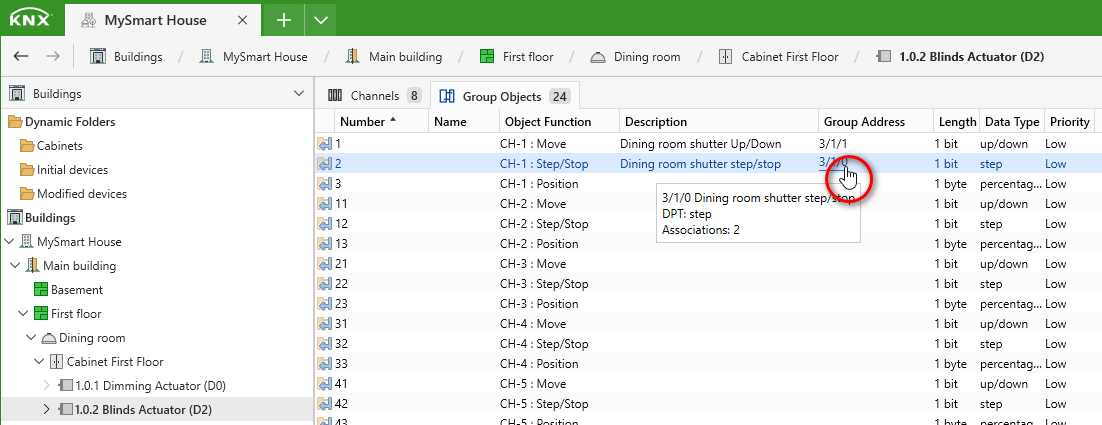The height and width of the screenshot is (425, 1102).
Task: Open the tab list dropdown arrow
Action: pyautogui.click(x=320, y=20)
